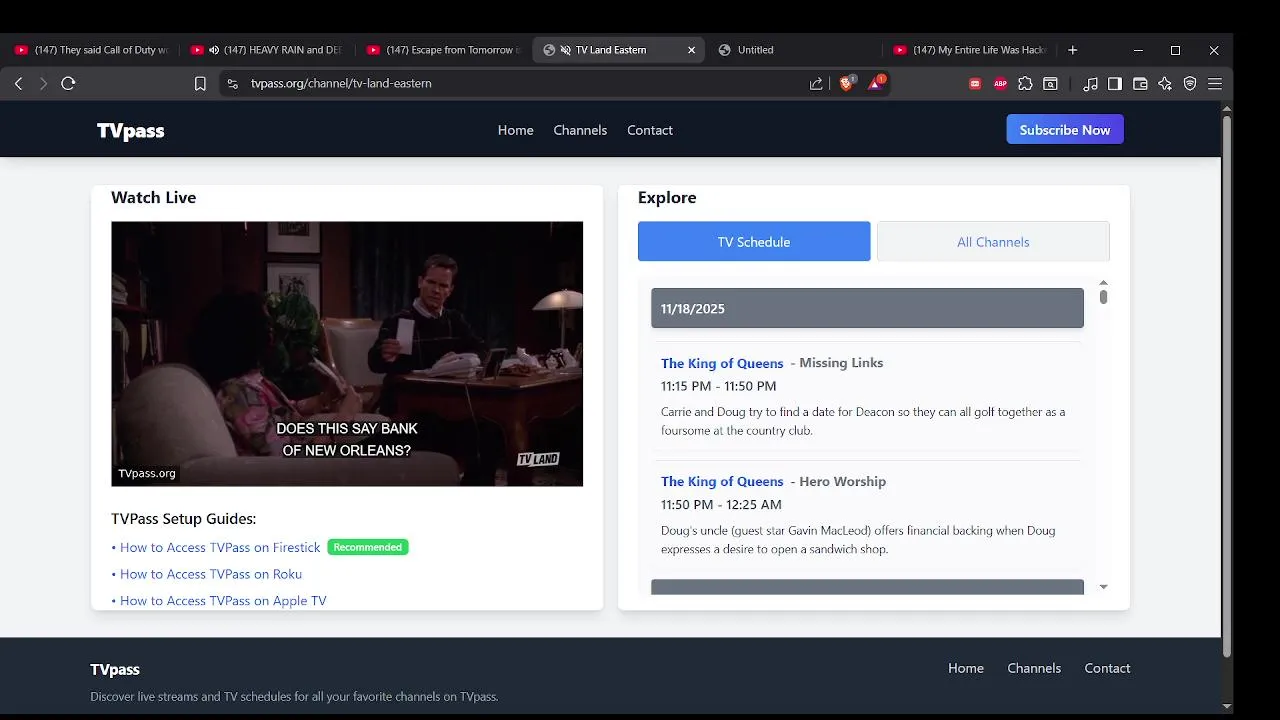Go back using the browser back arrow

[x=18, y=84]
